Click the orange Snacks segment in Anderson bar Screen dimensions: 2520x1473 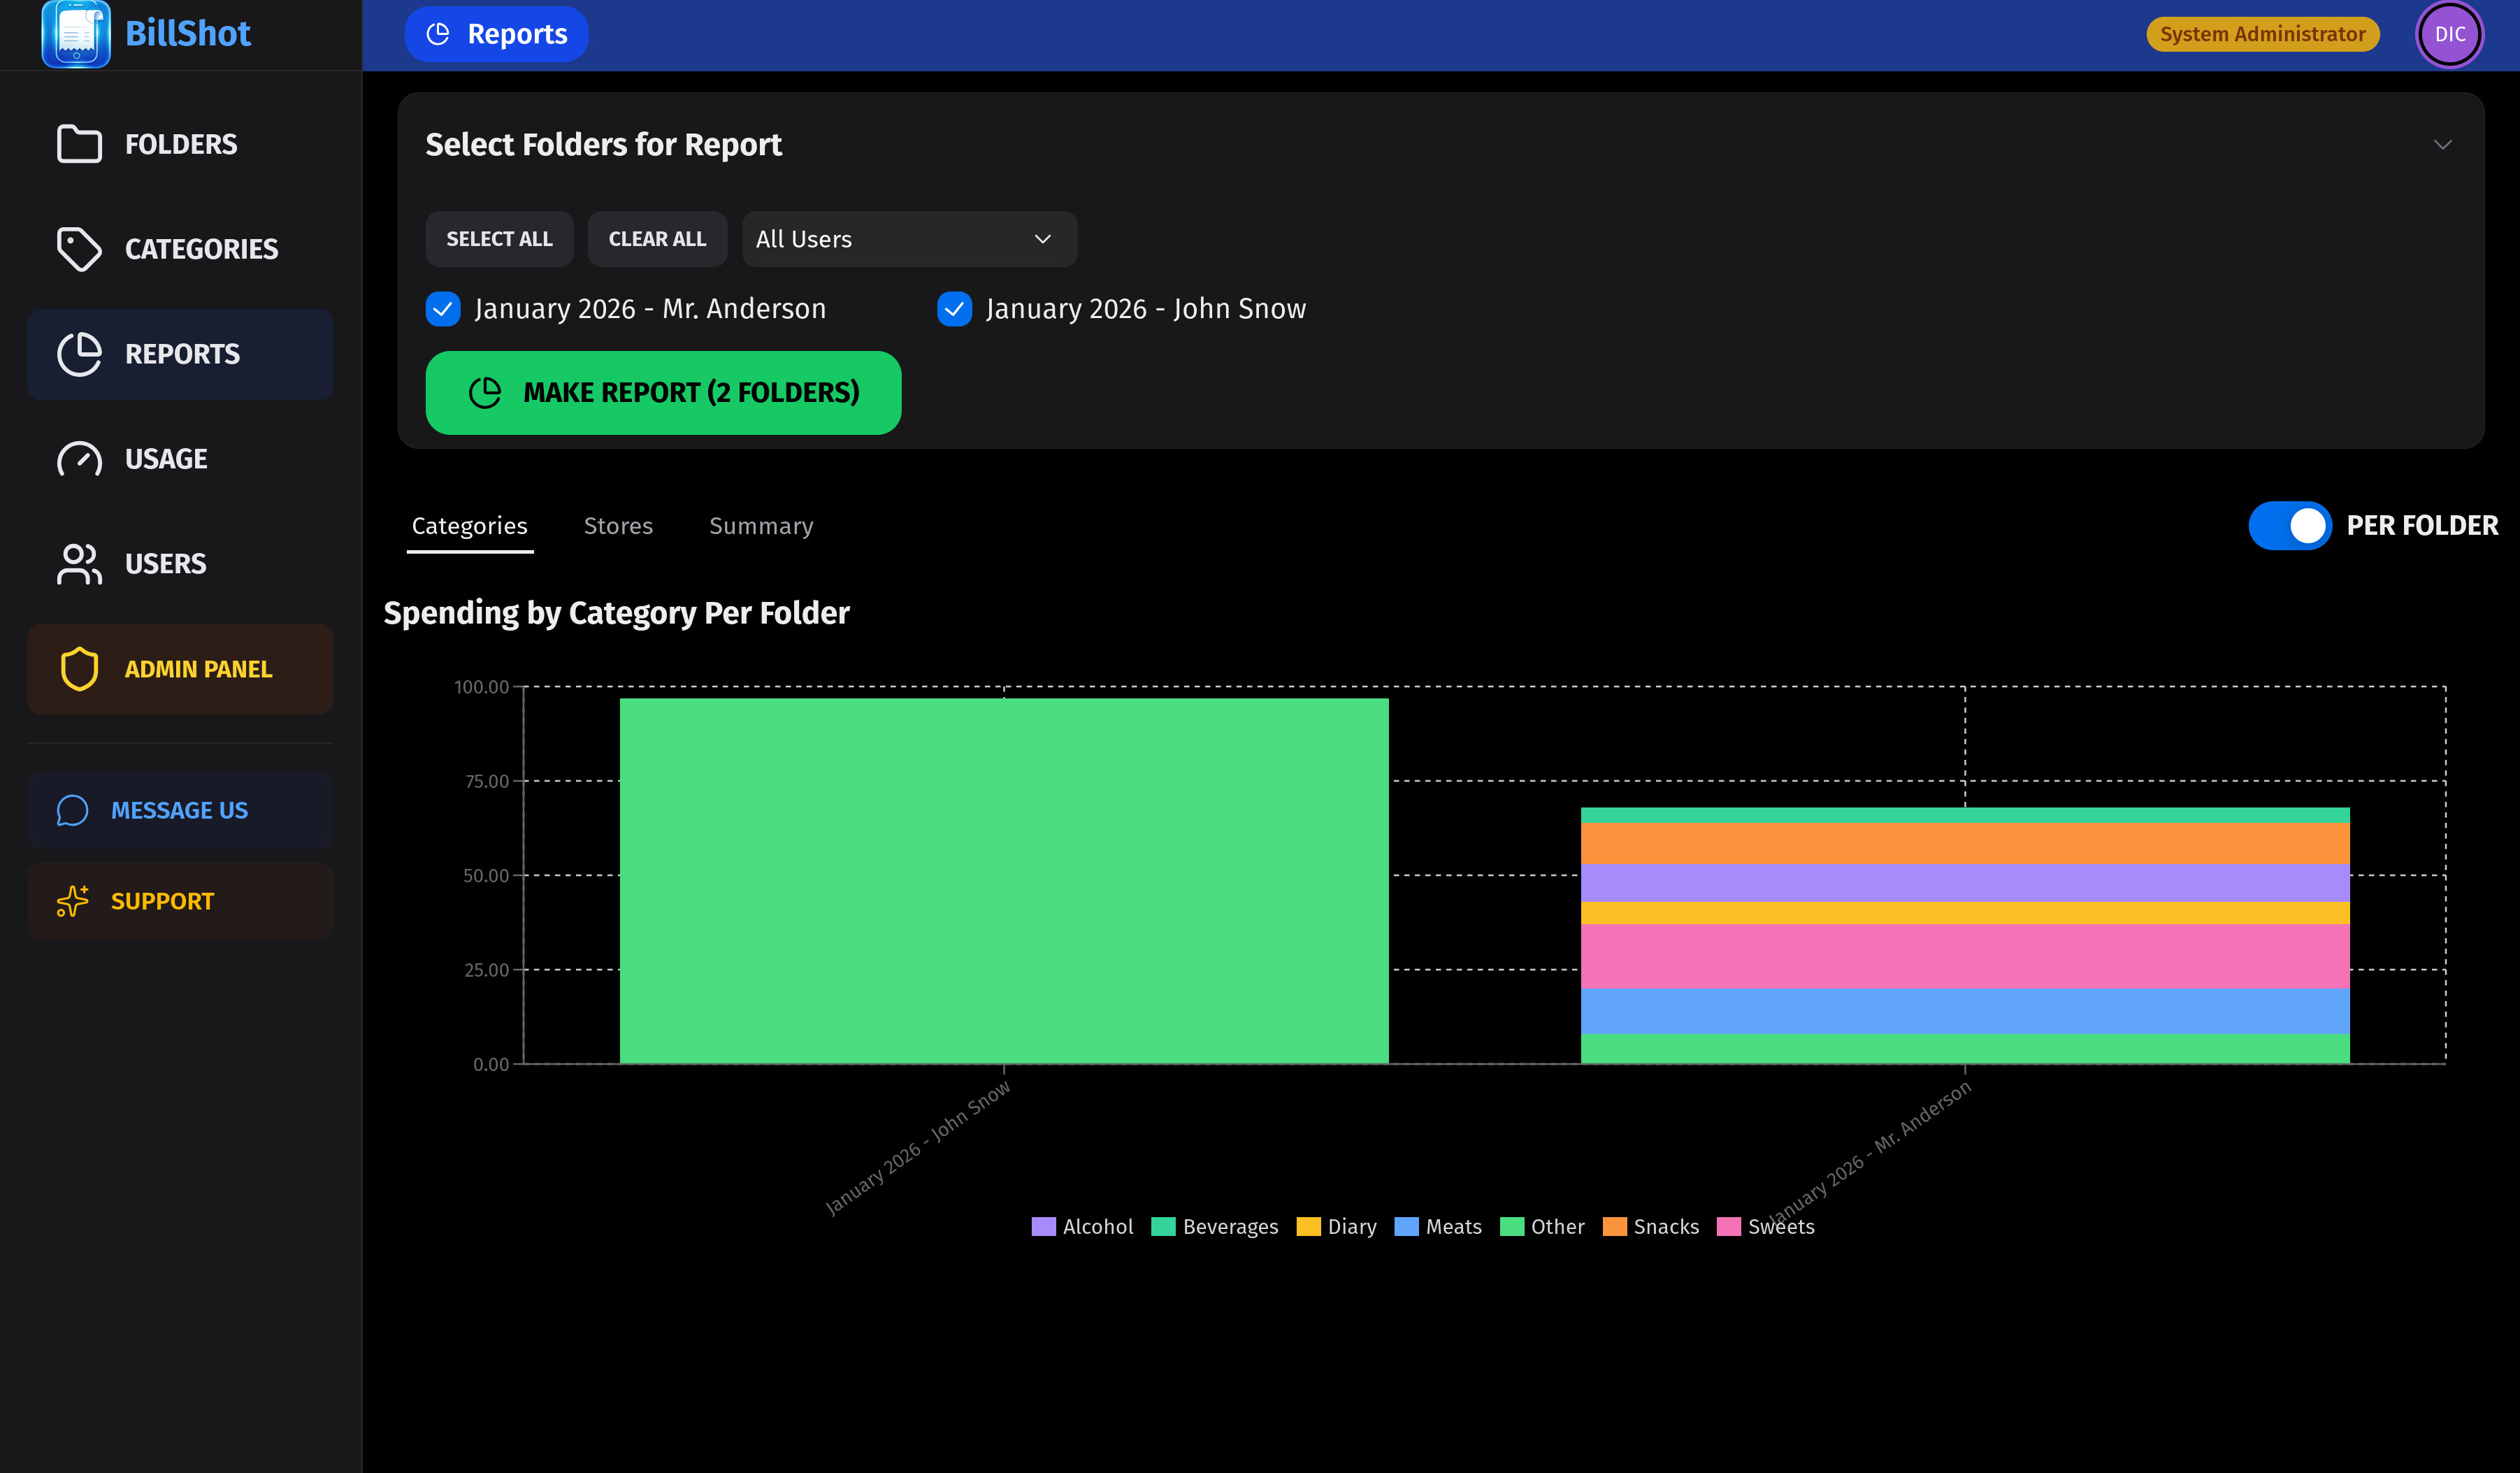(1965, 843)
